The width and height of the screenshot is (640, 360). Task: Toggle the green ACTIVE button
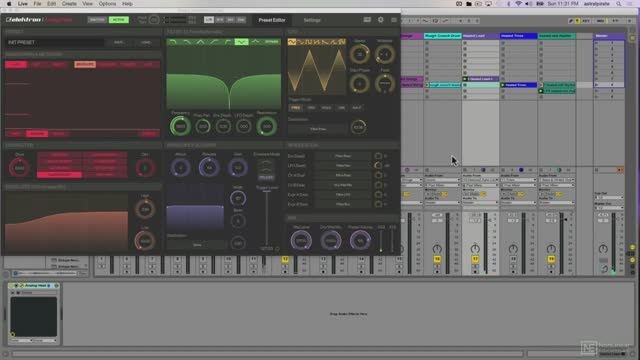click(118, 20)
